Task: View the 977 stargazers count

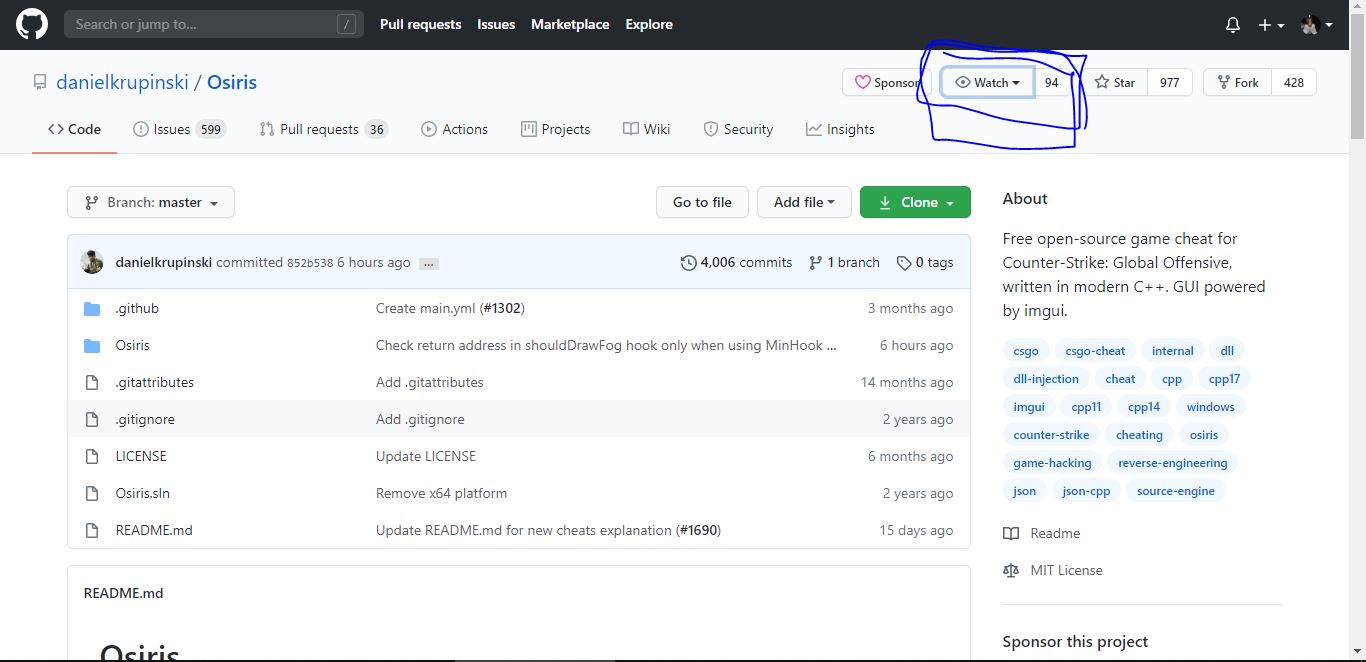Action: [x=1170, y=82]
